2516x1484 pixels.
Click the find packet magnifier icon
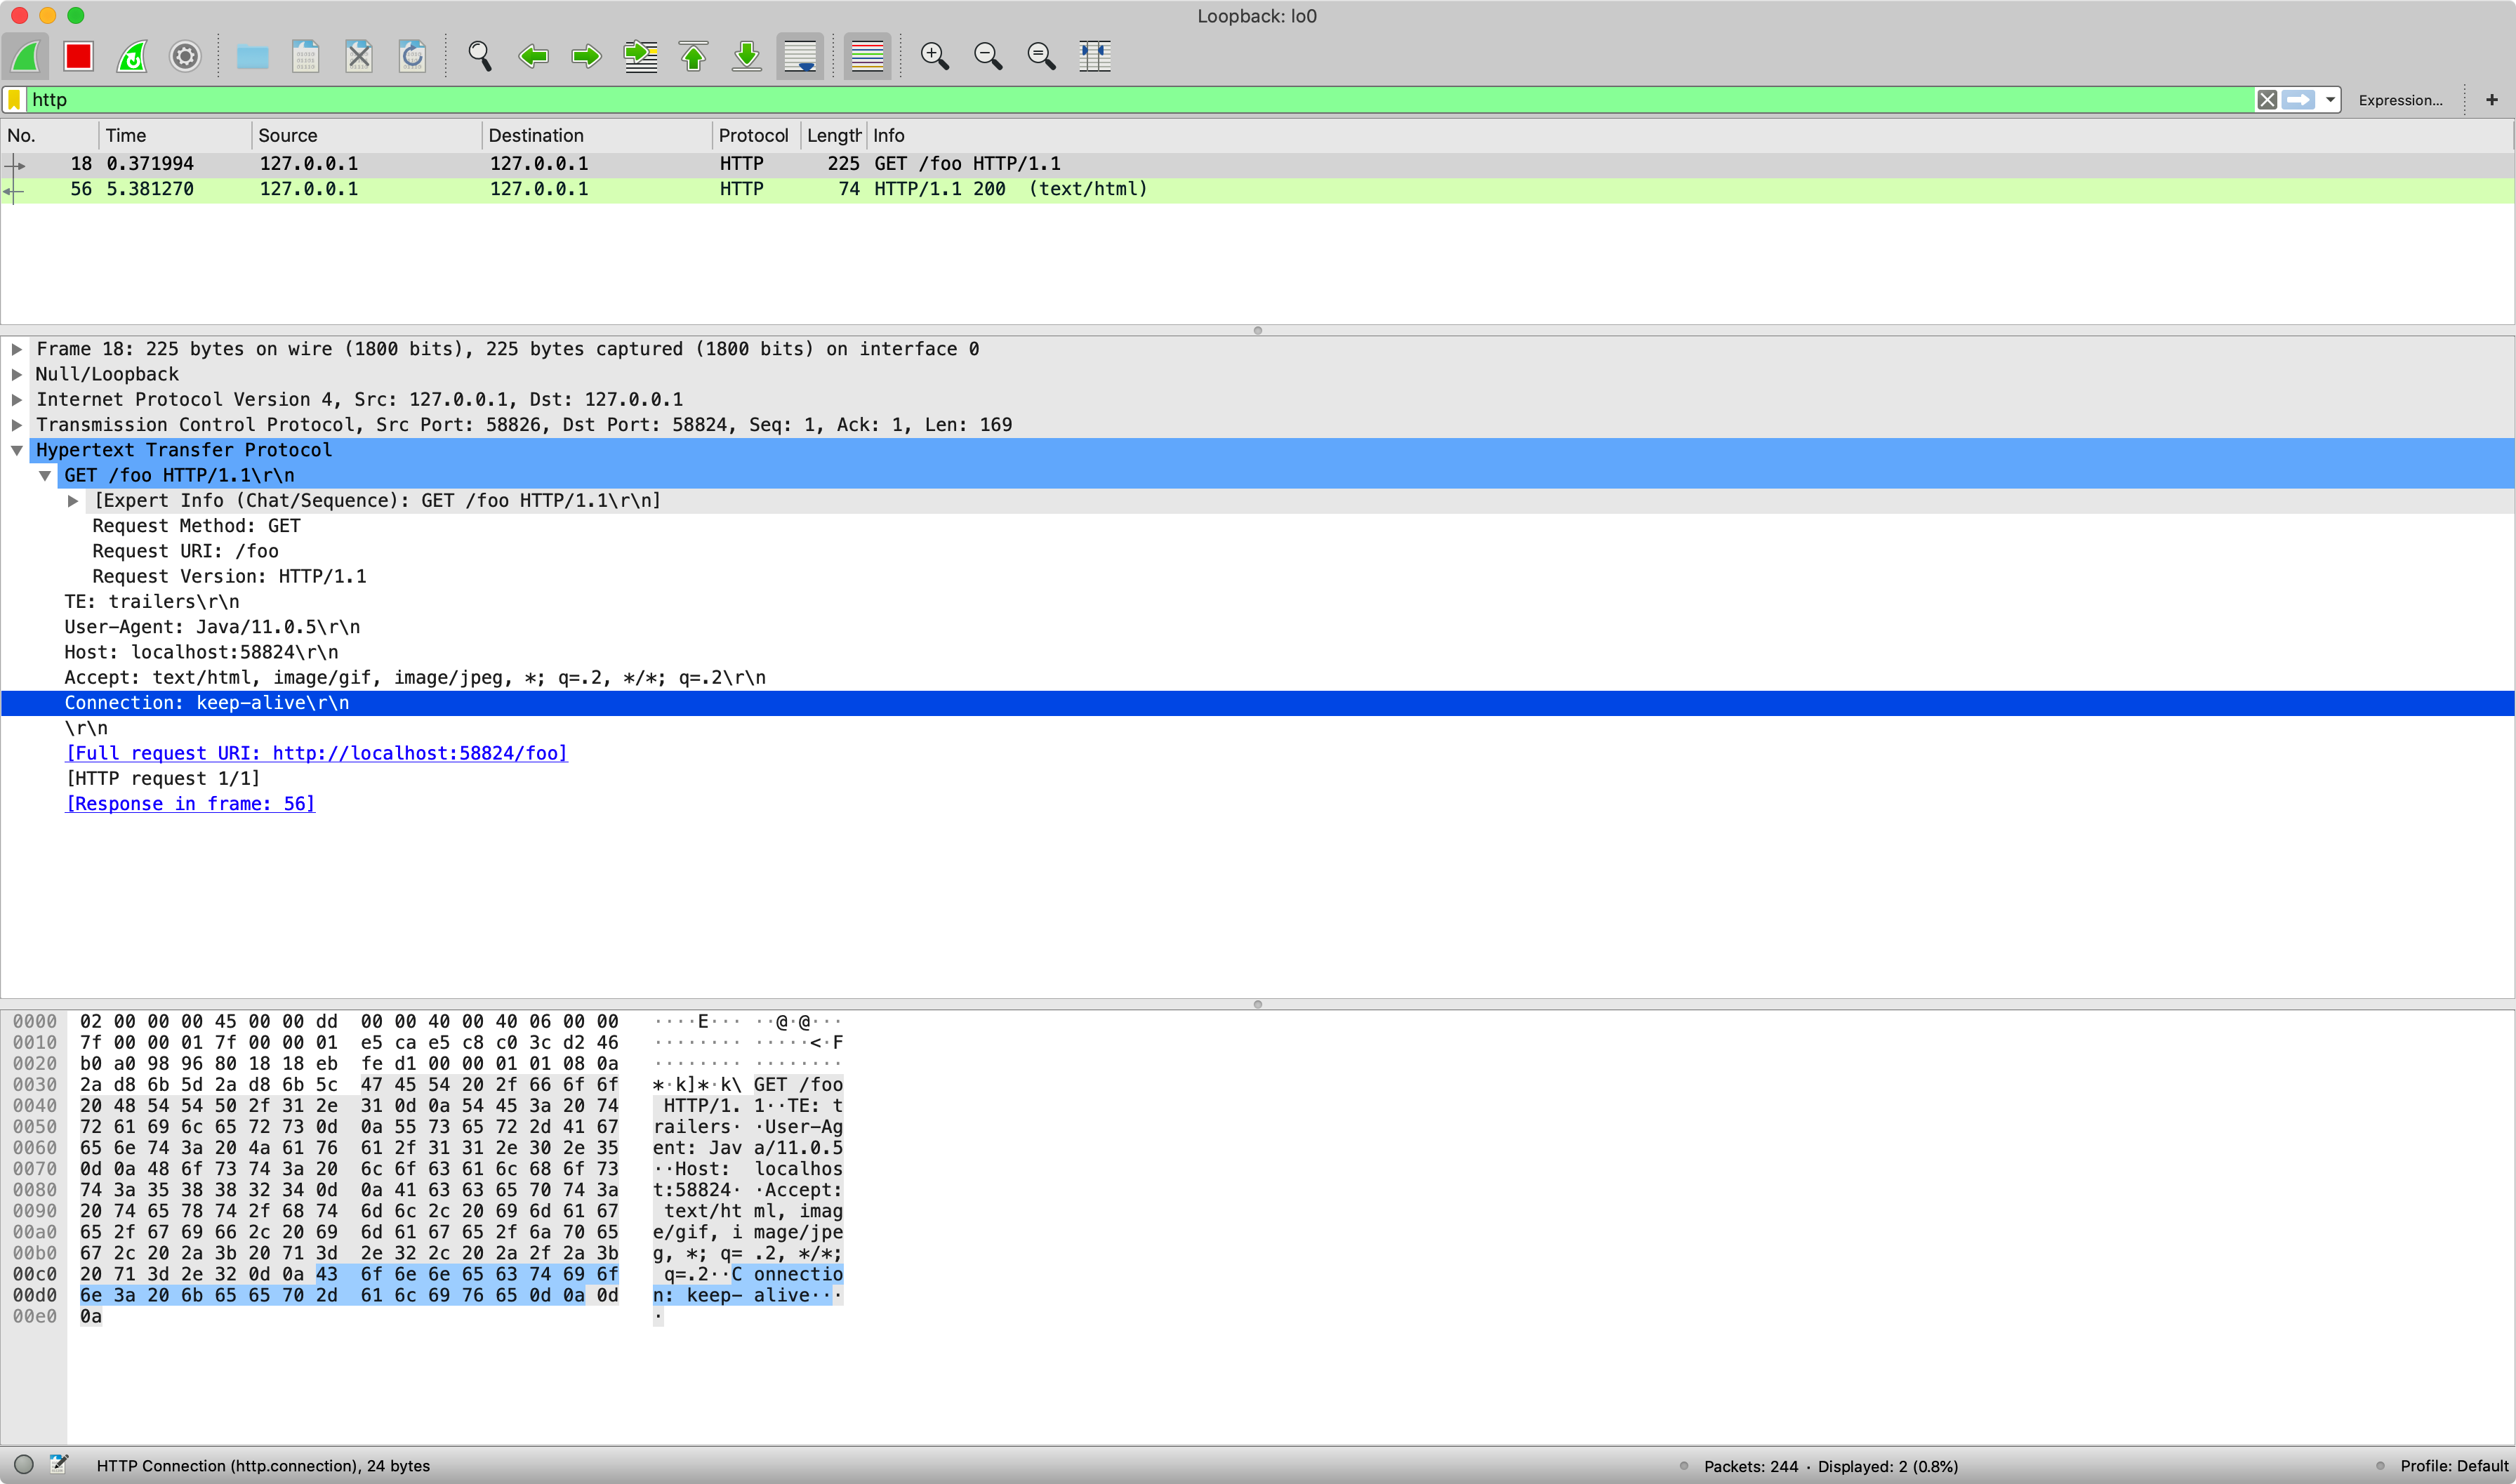click(480, 56)
